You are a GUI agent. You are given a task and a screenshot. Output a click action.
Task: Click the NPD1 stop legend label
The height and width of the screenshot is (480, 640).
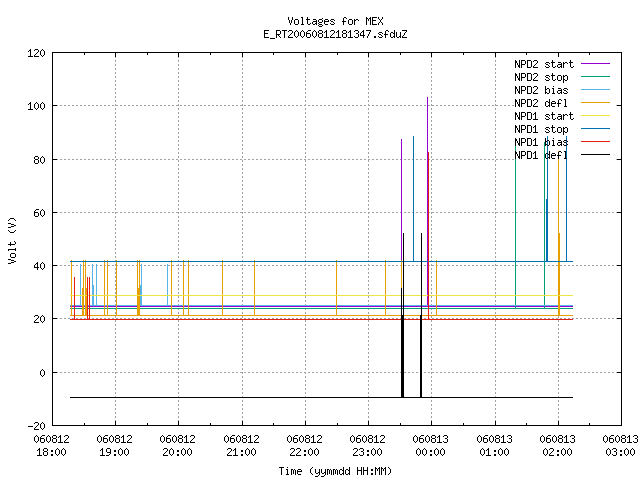[x=541, y=129]
